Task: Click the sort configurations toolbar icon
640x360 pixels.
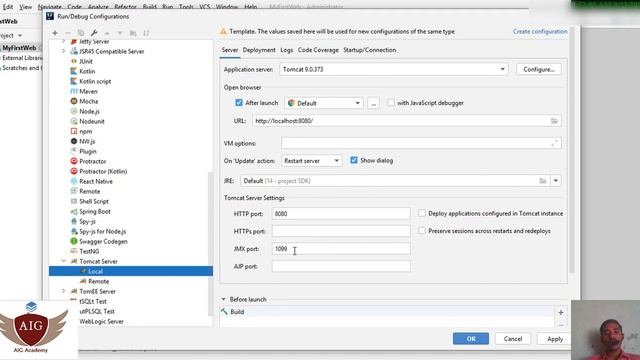Action: pos(146,33)
